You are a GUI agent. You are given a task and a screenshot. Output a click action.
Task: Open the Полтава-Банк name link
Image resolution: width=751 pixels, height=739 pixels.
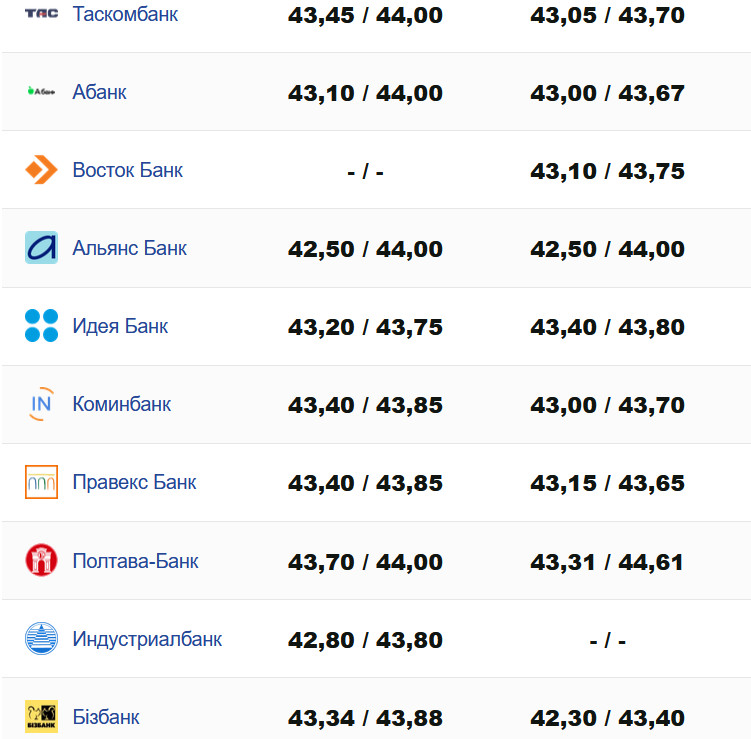[135, 560]
